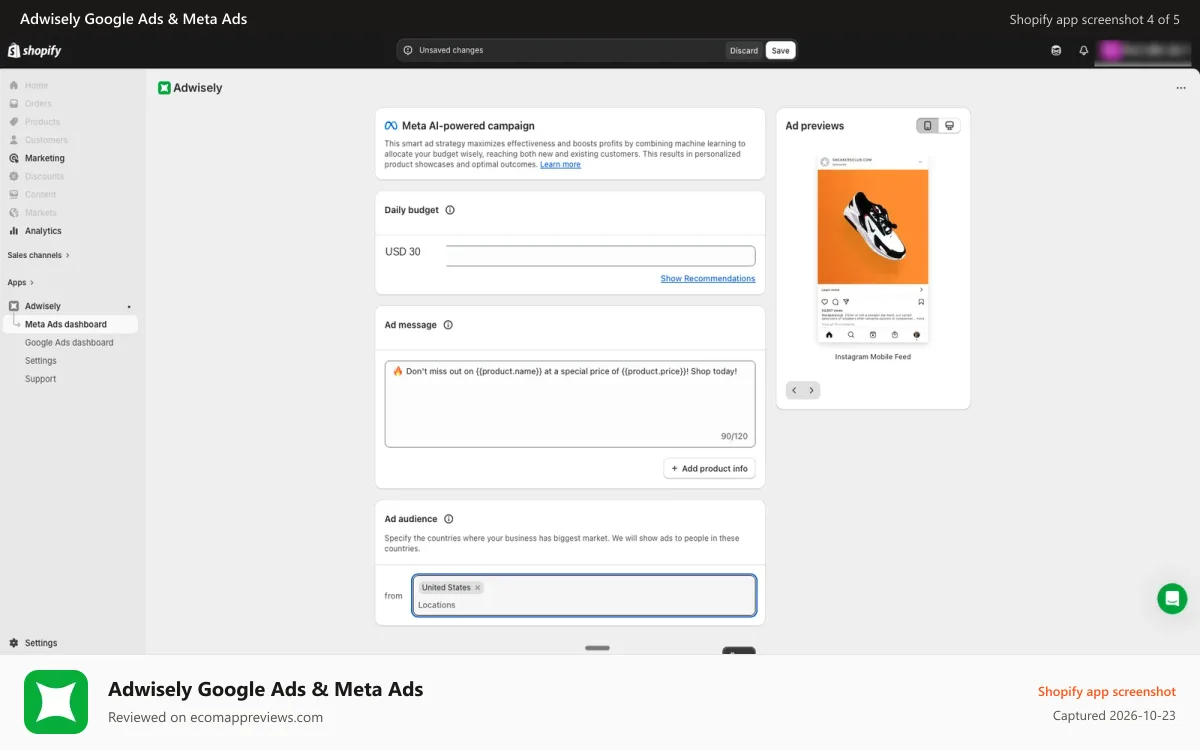Switch ad preview to mobile view

pyautogui.click(x=928, y=125)
